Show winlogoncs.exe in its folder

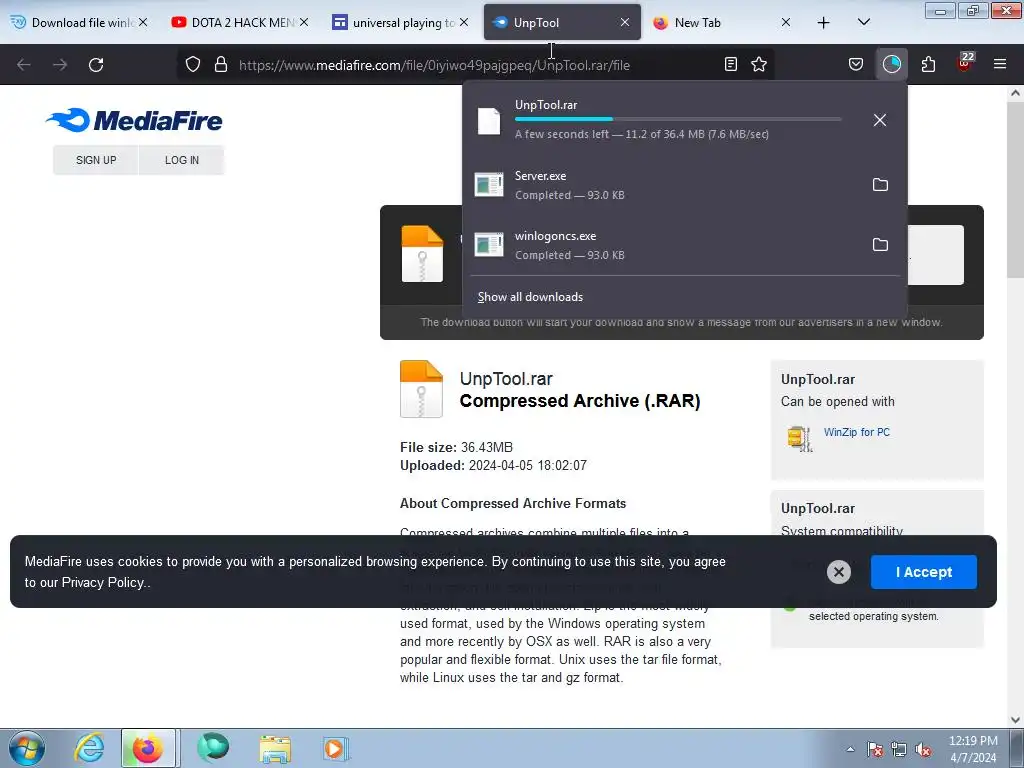(880, 245)
